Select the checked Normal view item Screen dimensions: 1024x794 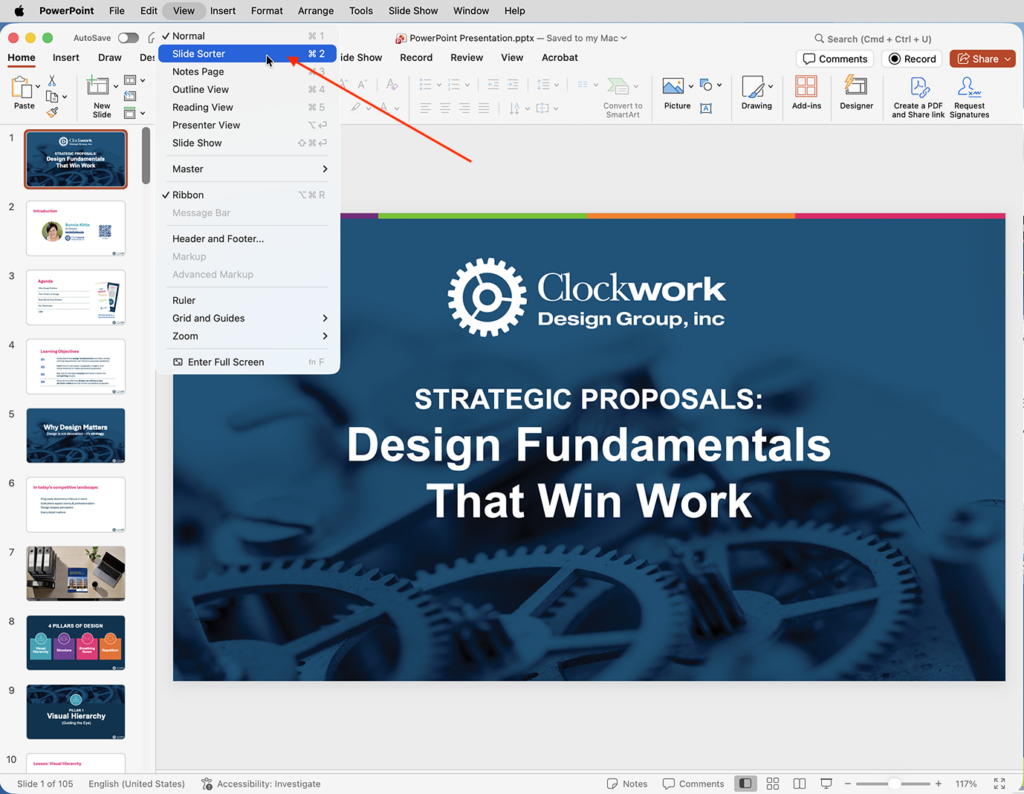click(x=248, y=36)
